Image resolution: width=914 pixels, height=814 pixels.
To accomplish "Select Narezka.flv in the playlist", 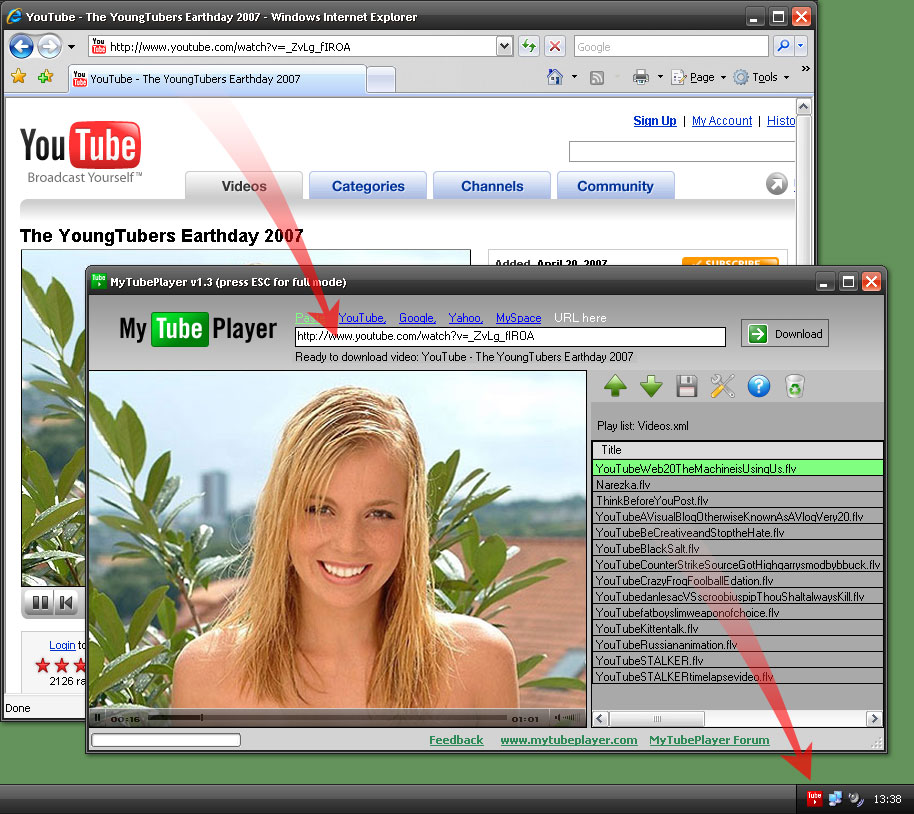I will point(737,485).
